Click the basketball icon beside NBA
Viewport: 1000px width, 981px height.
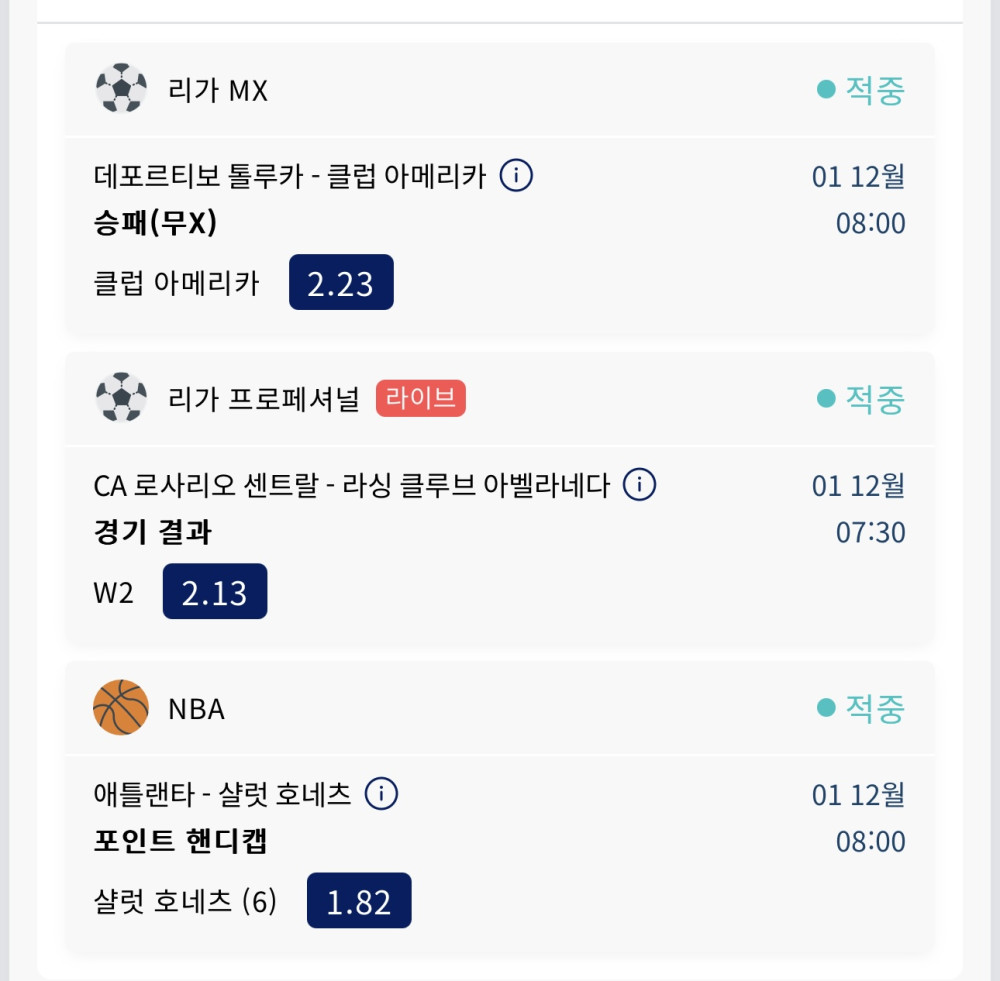coord(121,707)
